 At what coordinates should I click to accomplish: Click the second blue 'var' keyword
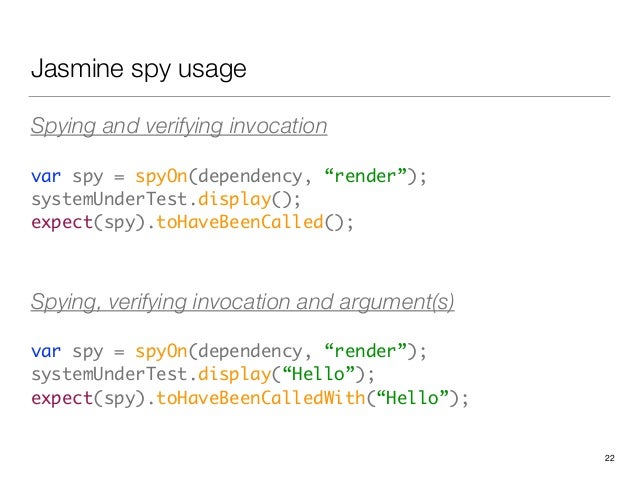46,352
